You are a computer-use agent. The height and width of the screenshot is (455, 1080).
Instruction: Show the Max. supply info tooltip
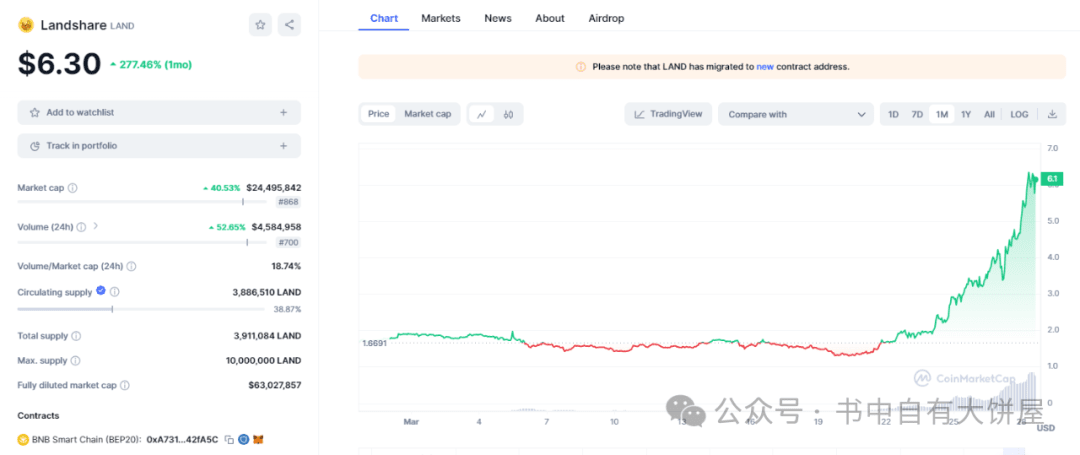(75, 361)
